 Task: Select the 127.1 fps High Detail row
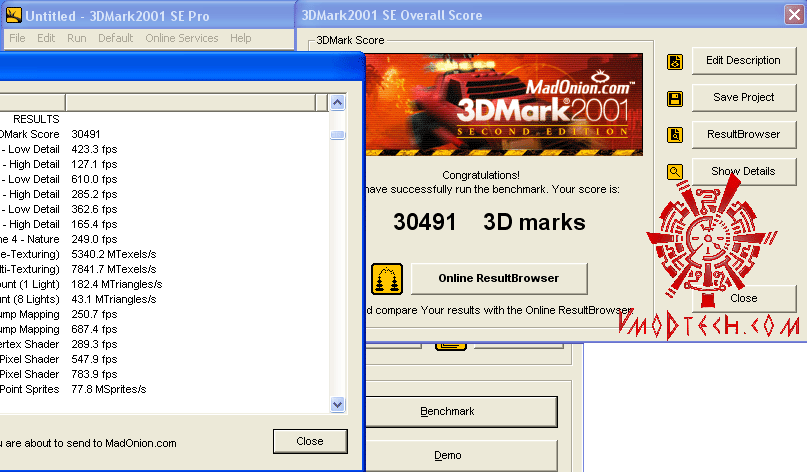point(165,164)
